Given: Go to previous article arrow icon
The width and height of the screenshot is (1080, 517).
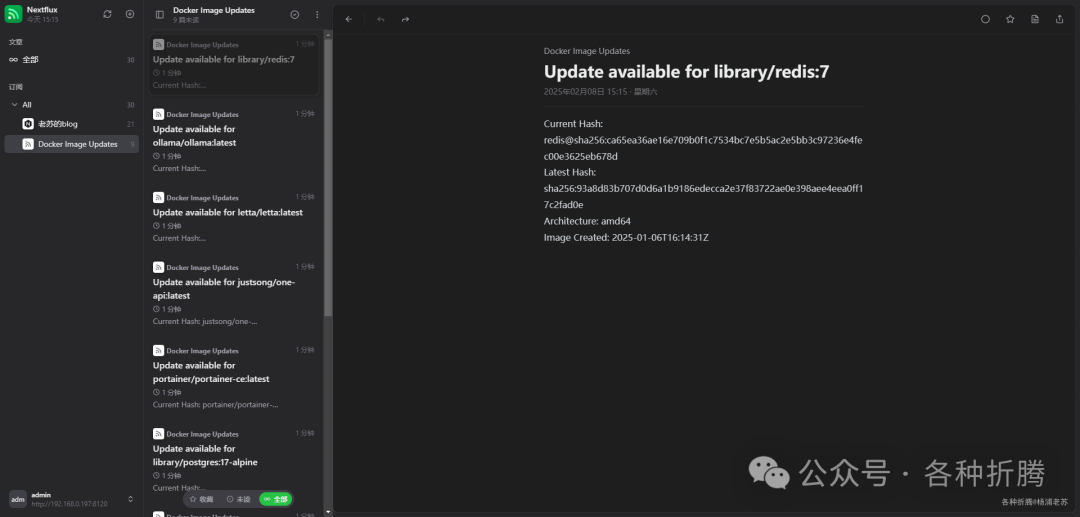Looking at the screenshot, I should (x=381, y=19).
